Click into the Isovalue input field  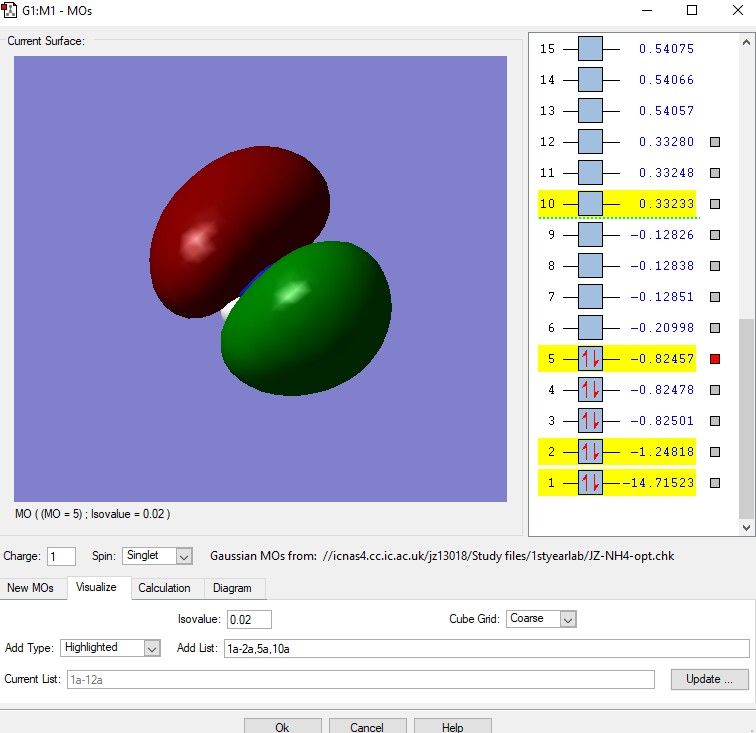pos(249,619)
